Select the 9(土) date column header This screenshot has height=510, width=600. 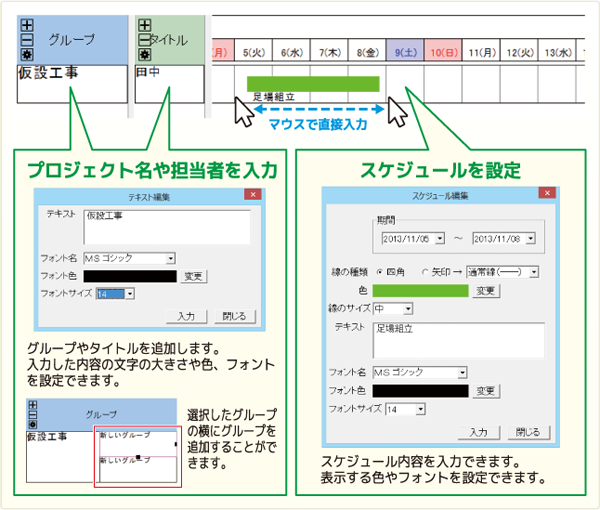(x=405, y=52)
